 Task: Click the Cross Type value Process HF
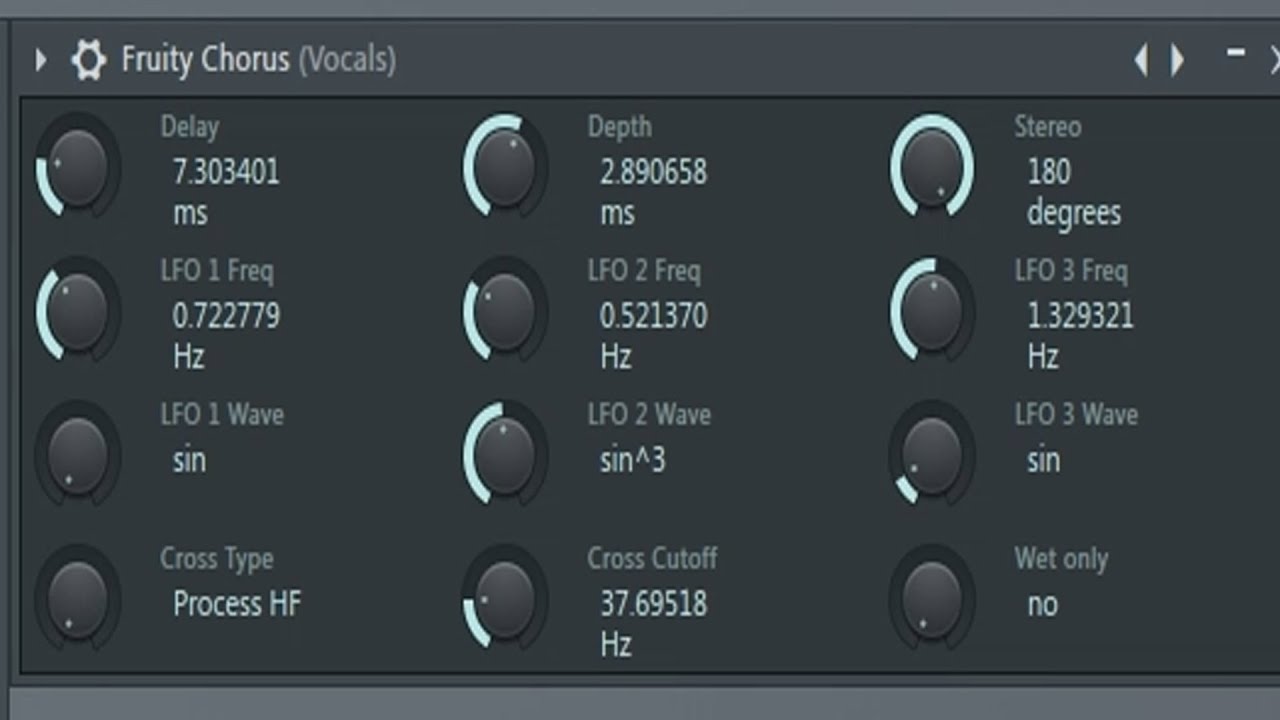(x=237, y=604)
